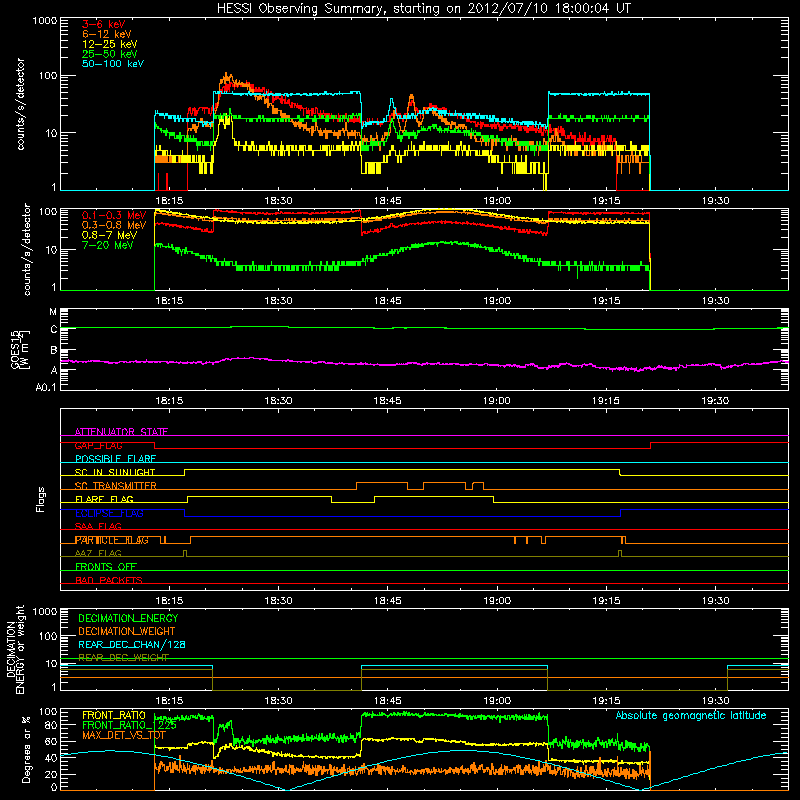Click the green 7-20 MeV legend label

tap(108, 245)
